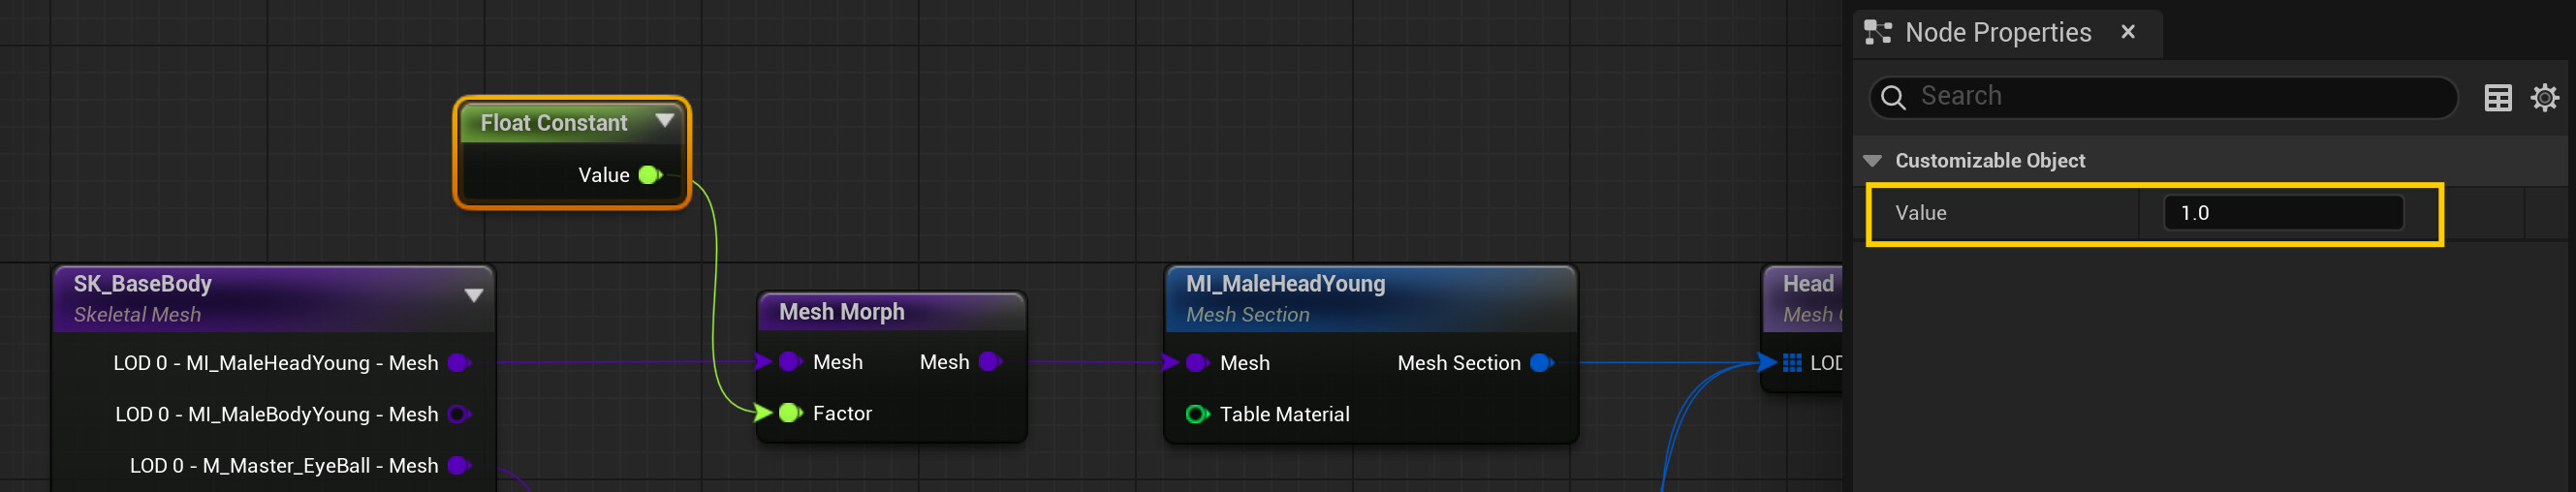Click the LOD 0 MI_MaleHeadYoung mesh pin

[x=460, y=363]
